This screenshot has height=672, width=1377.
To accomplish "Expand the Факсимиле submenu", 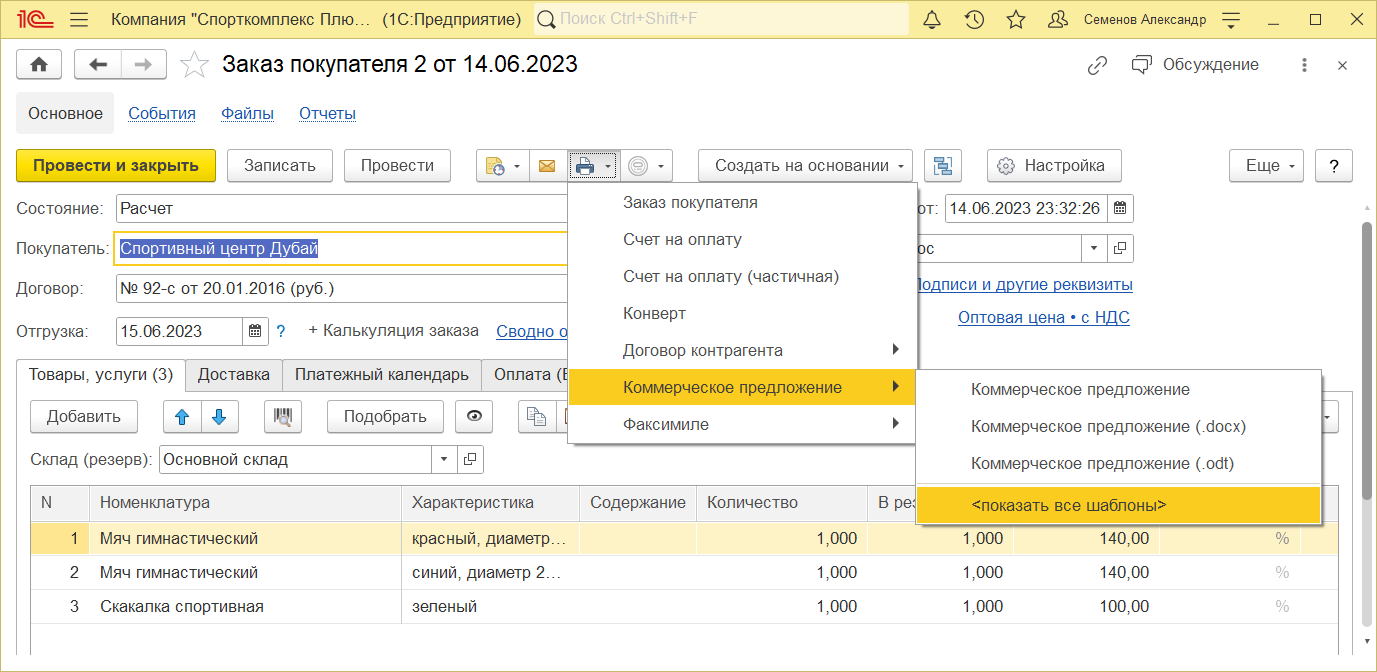I will [x=742, y=424].
